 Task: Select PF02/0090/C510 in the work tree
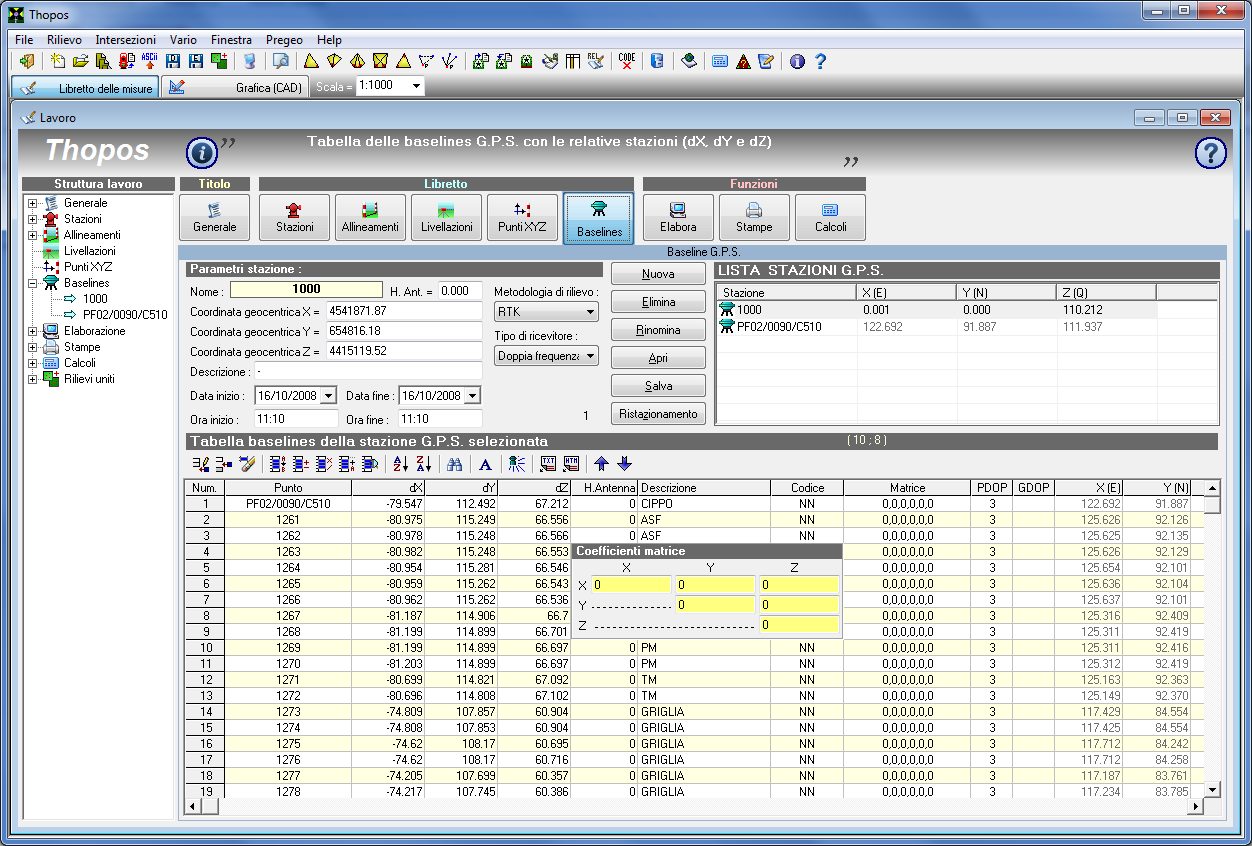pos(125,315)
